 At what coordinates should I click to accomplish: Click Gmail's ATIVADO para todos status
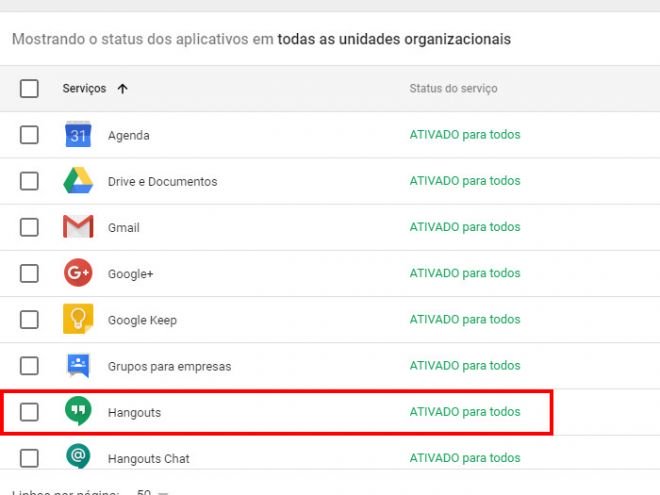click(465, 227)
